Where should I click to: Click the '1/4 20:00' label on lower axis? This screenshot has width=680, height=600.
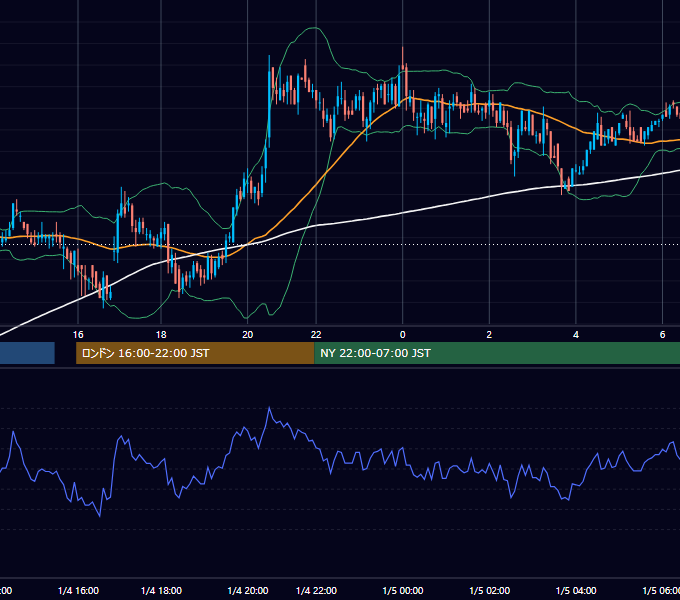248,590
